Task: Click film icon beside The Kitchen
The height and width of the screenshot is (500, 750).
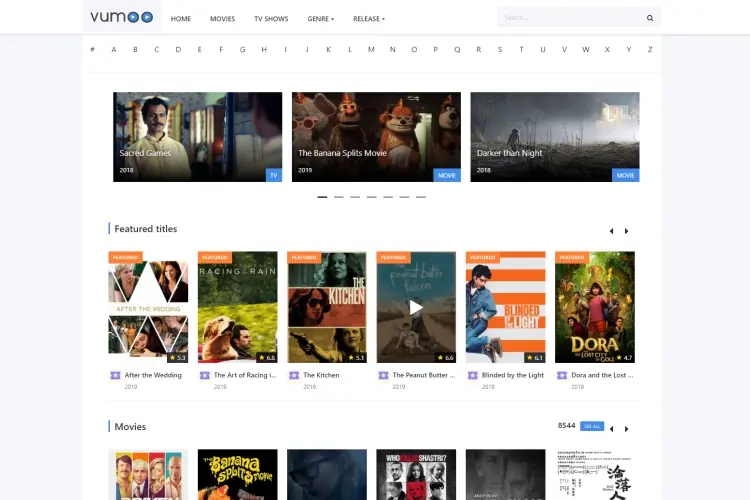Action: pos(294,376)
